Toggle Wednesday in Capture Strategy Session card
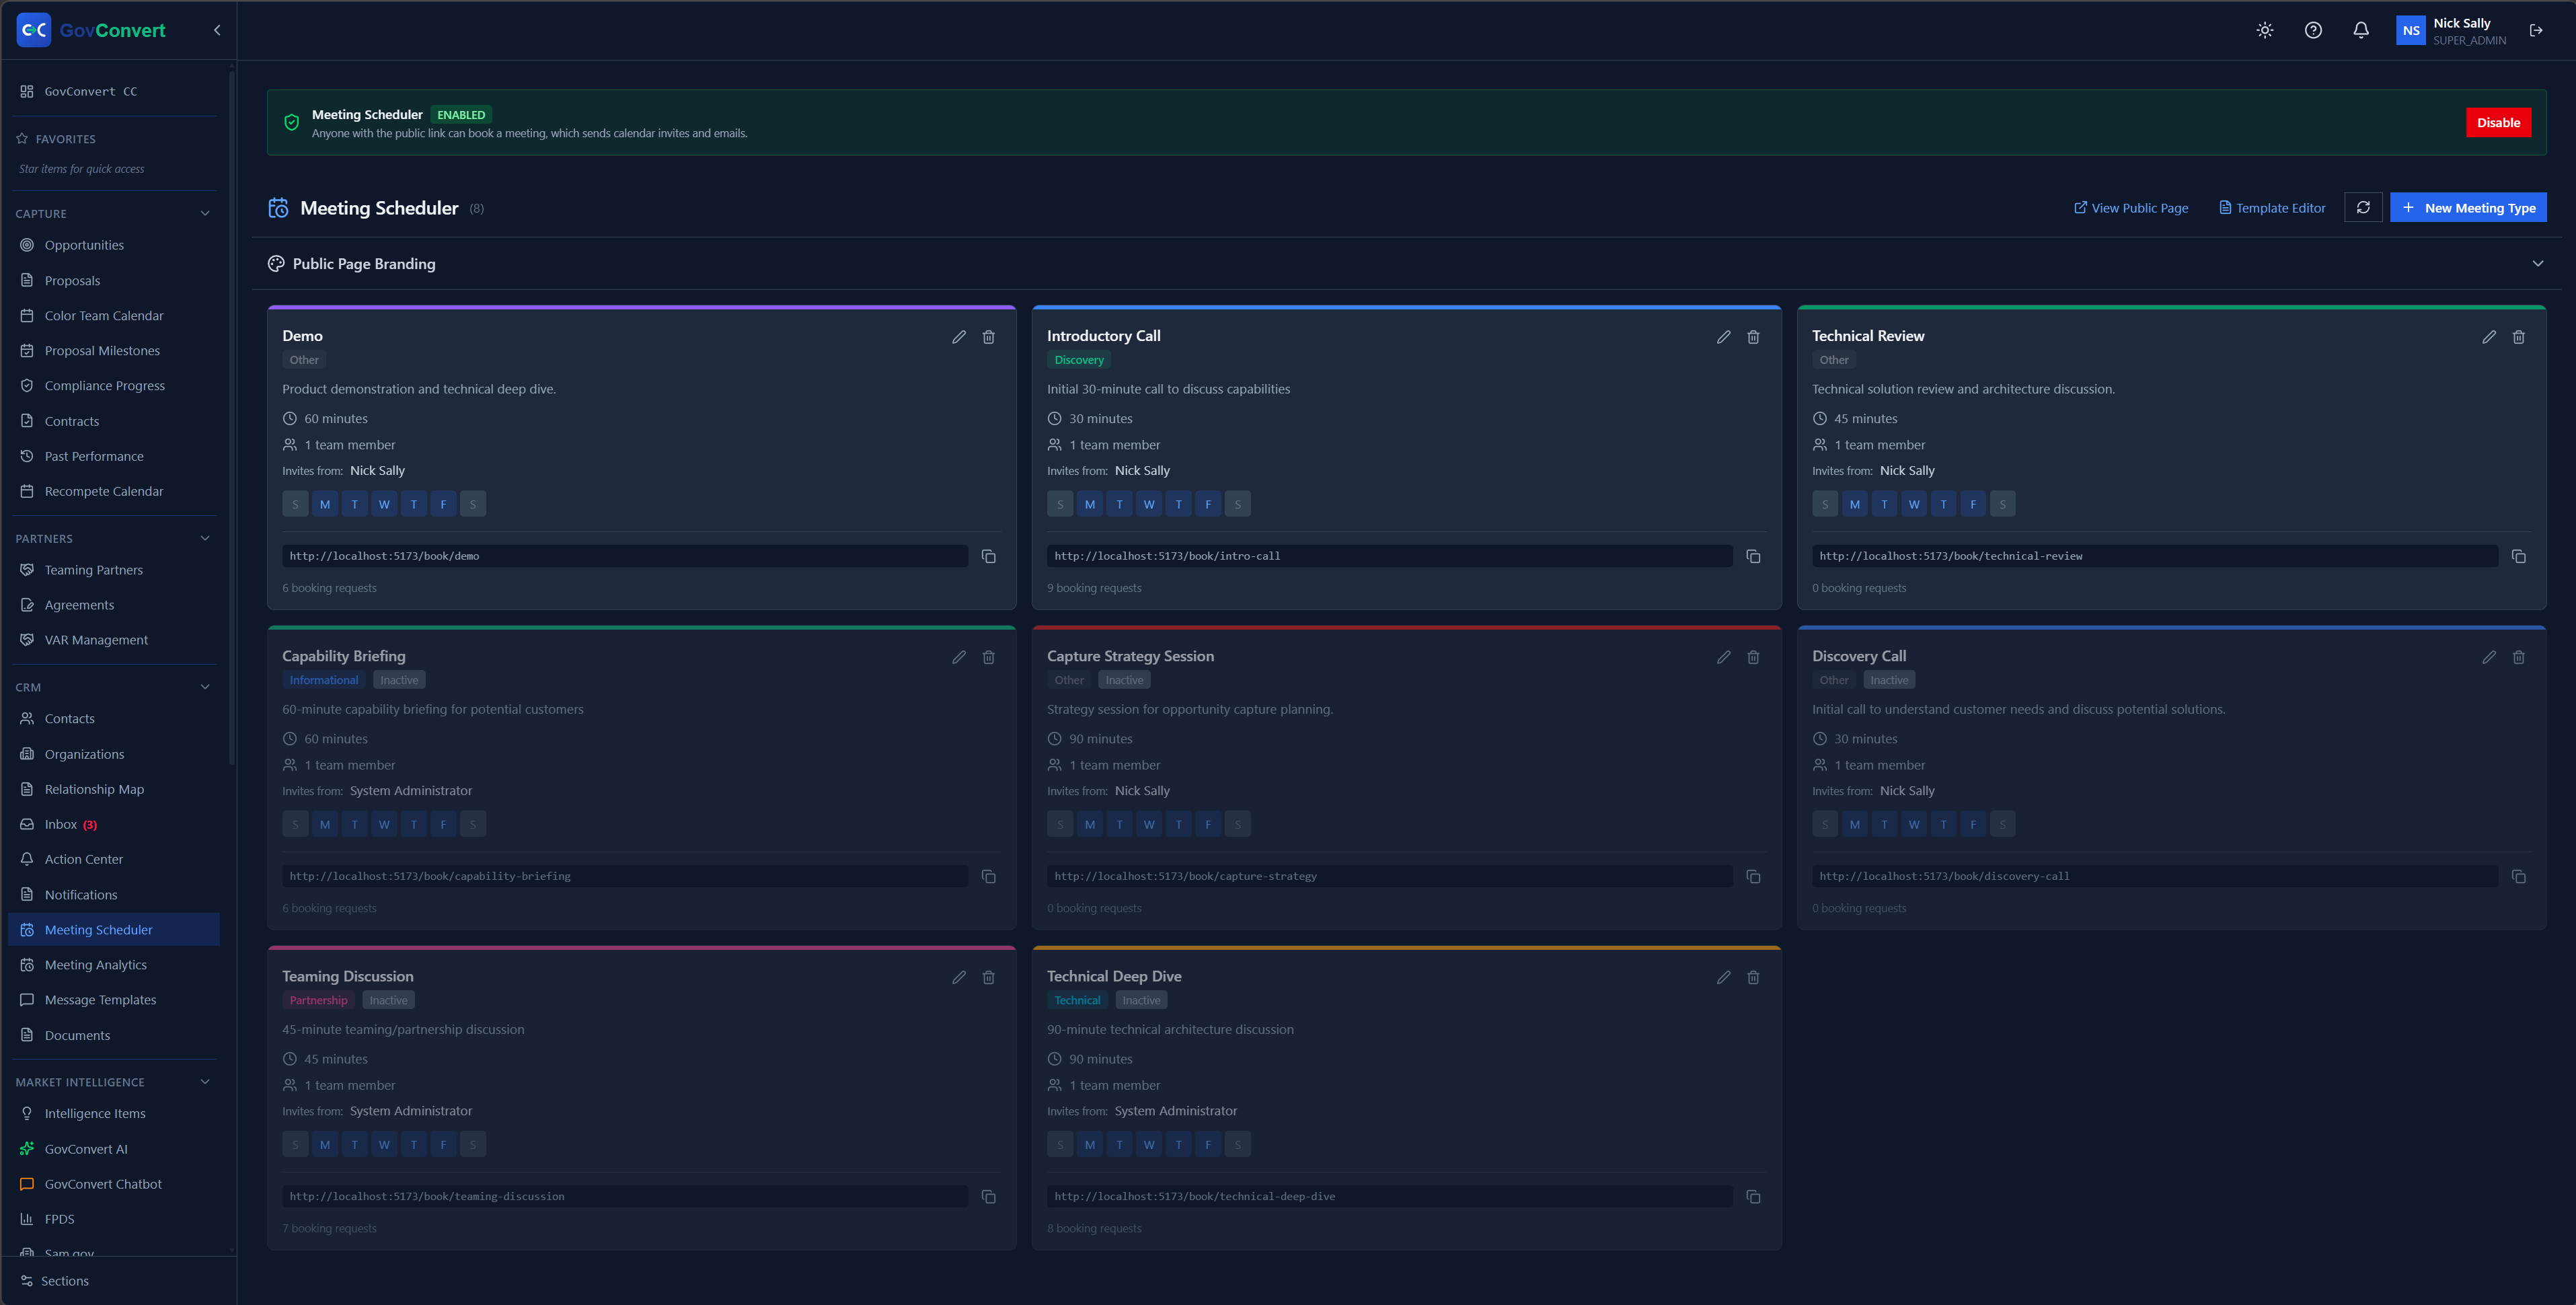This screenshot has height=1305, width=2576. [1149, 824]
